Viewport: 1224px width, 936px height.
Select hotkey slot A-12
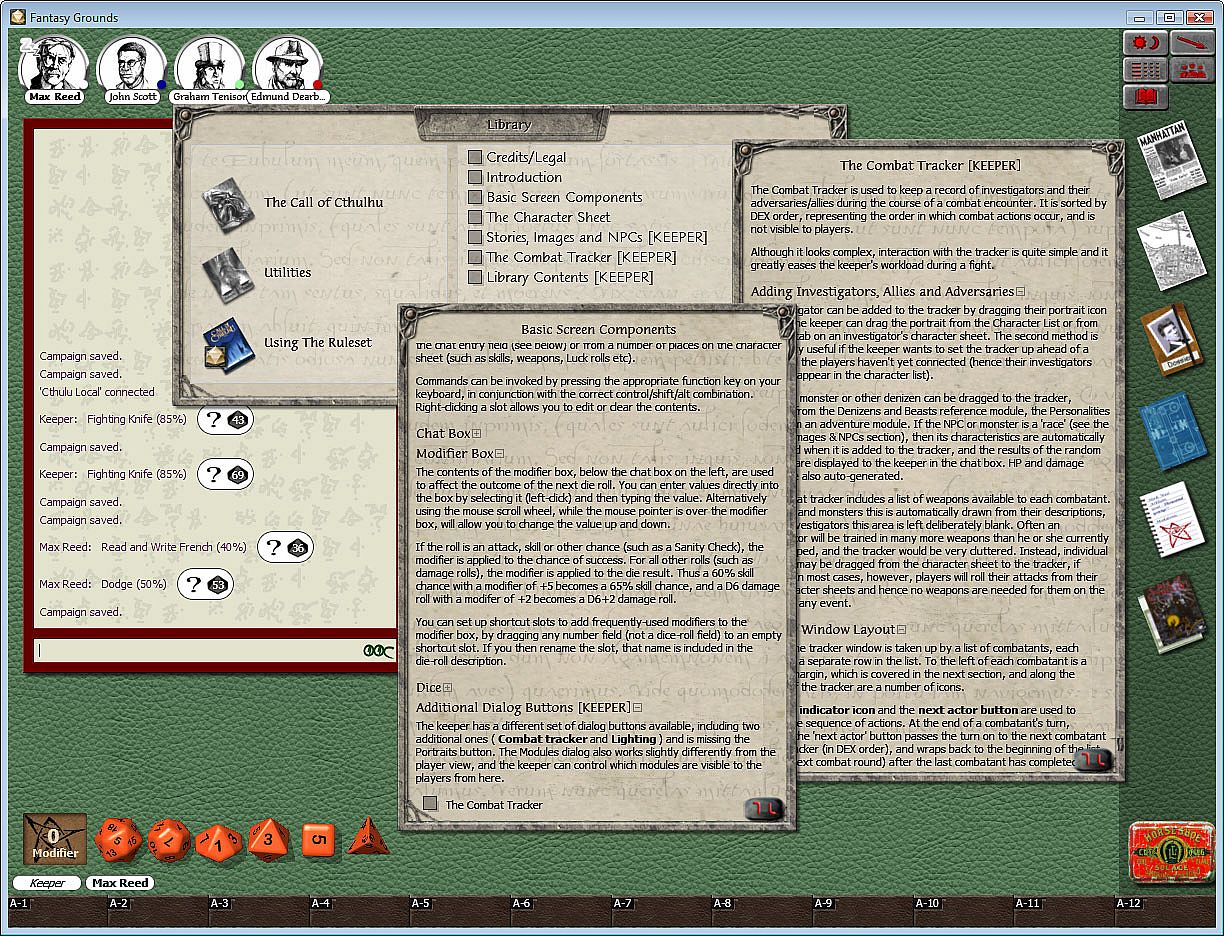click(1166, 910)
